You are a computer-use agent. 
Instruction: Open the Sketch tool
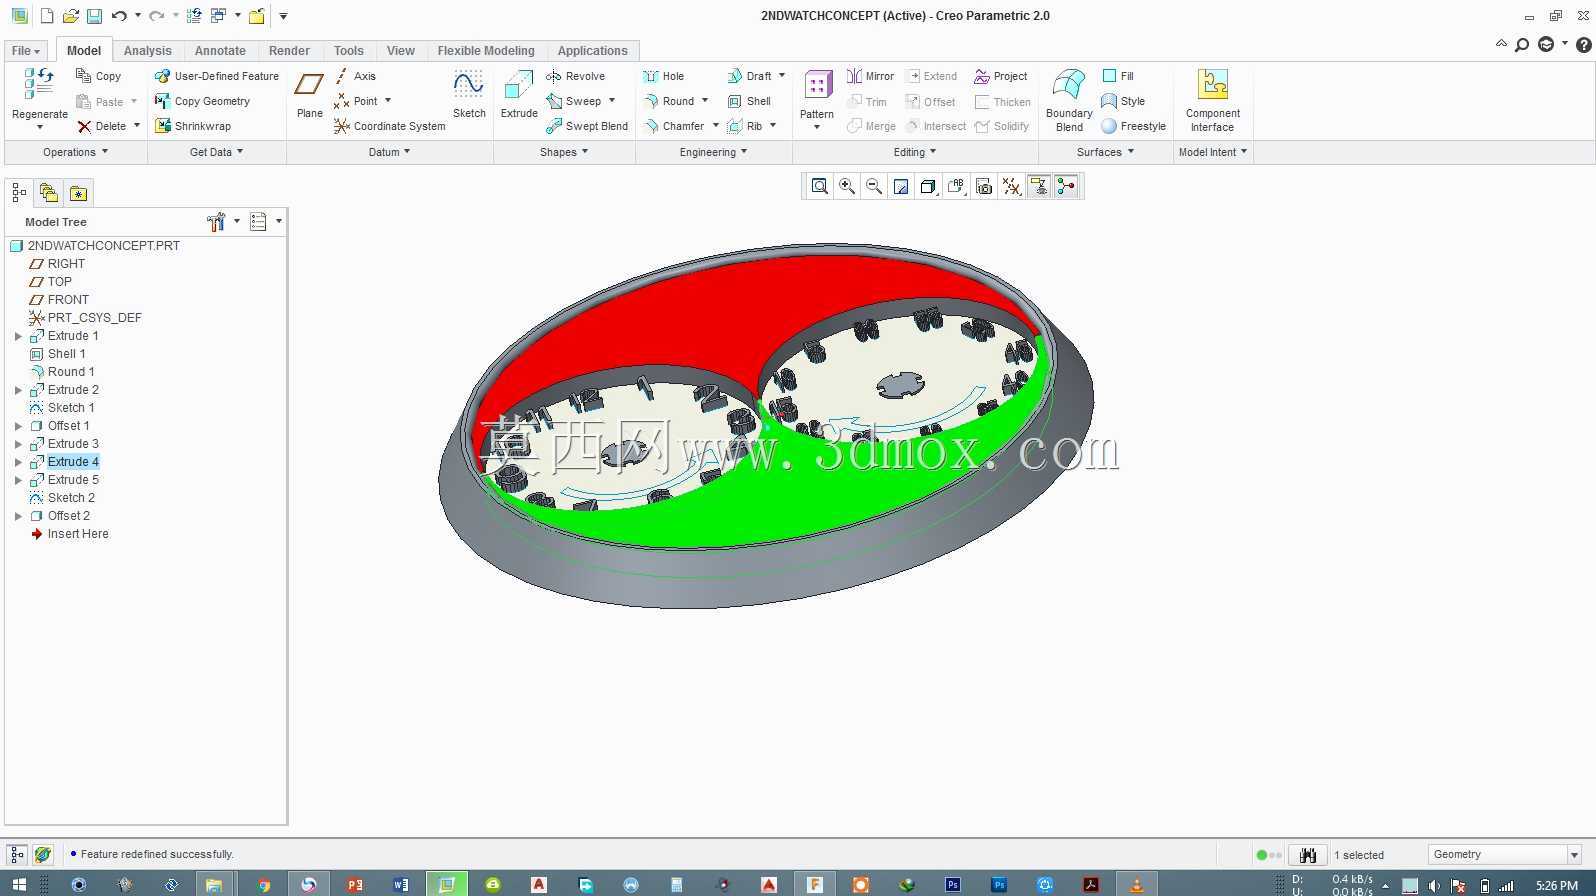469,95
